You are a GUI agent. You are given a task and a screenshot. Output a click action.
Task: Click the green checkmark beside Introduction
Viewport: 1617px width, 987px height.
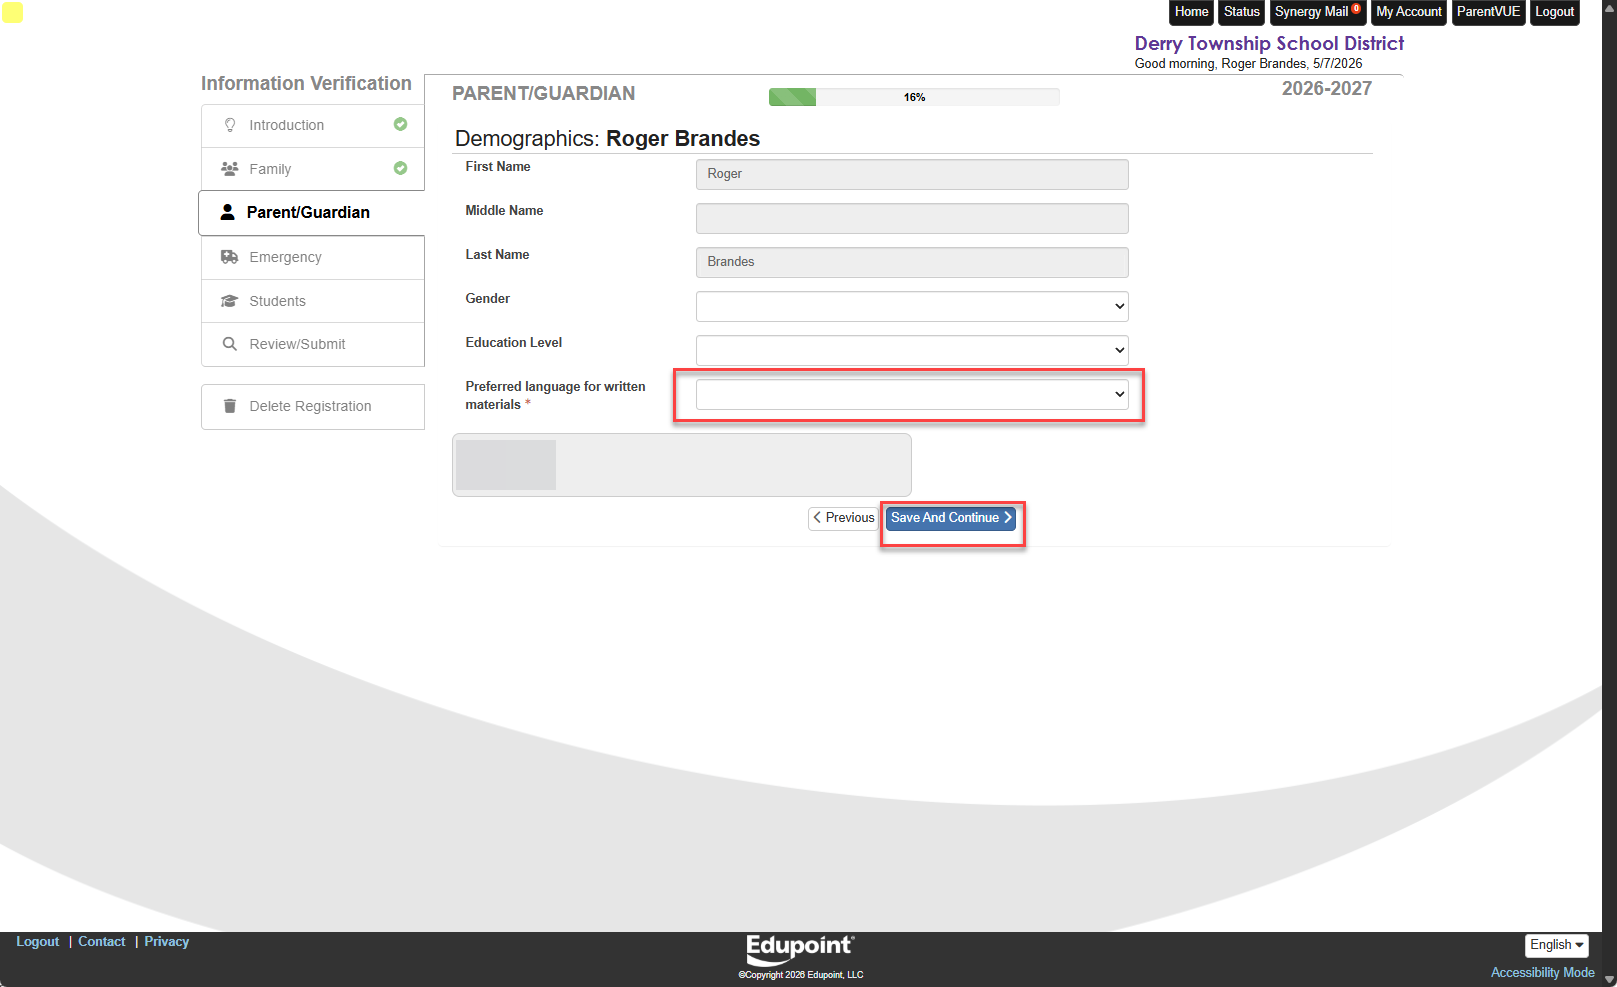coord(400,124)
